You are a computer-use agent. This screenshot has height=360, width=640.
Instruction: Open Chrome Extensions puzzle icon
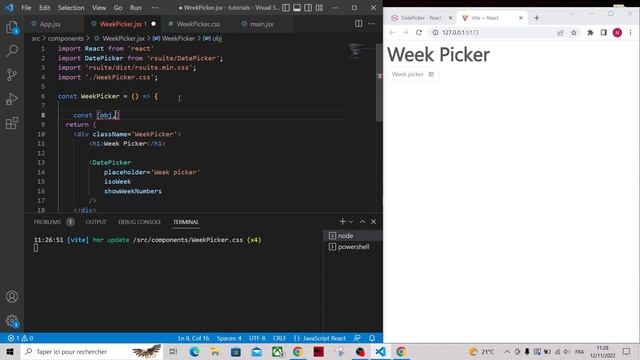(x=590, y=32)
